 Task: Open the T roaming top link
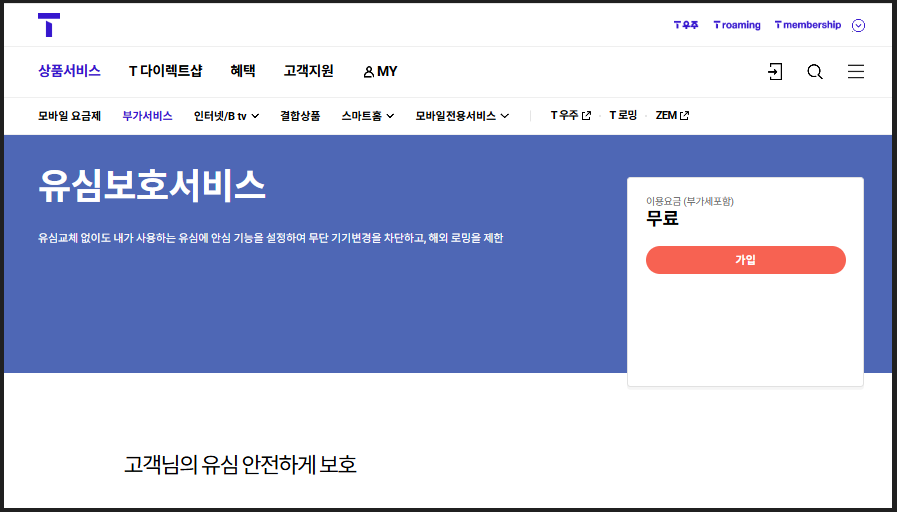pos(737,25)
